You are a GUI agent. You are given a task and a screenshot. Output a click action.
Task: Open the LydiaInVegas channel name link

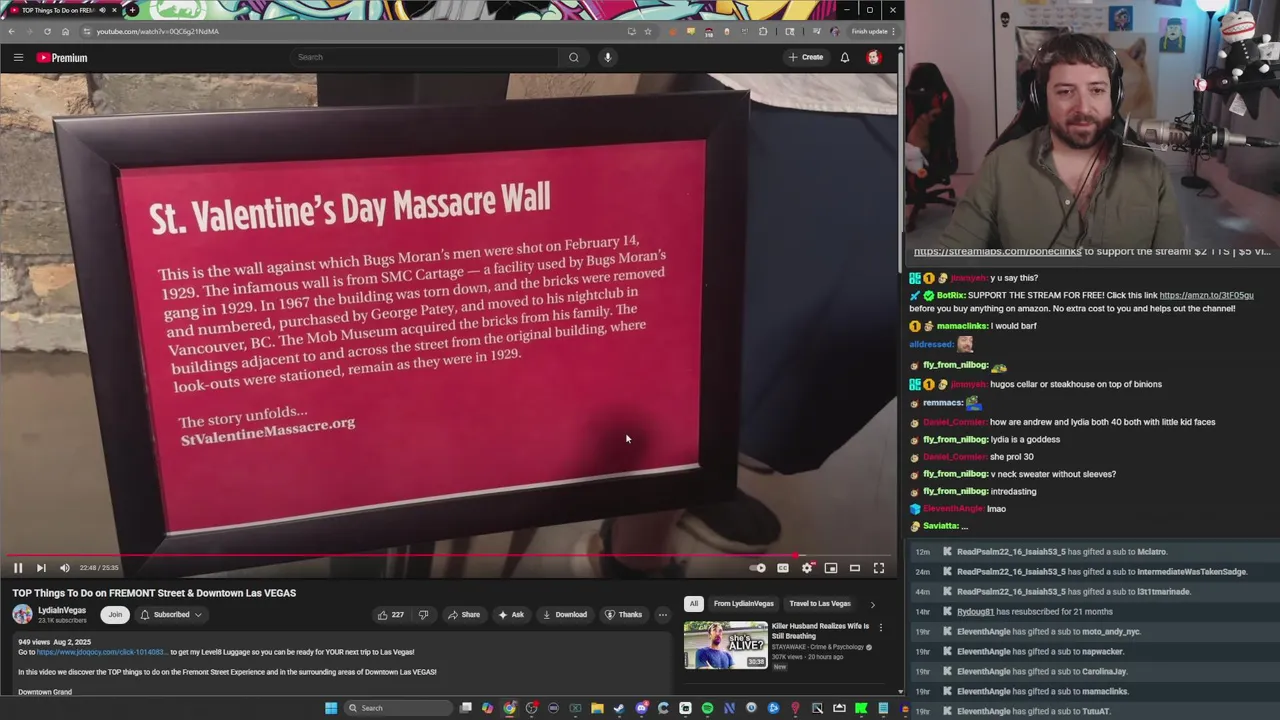tap(62, 610)
